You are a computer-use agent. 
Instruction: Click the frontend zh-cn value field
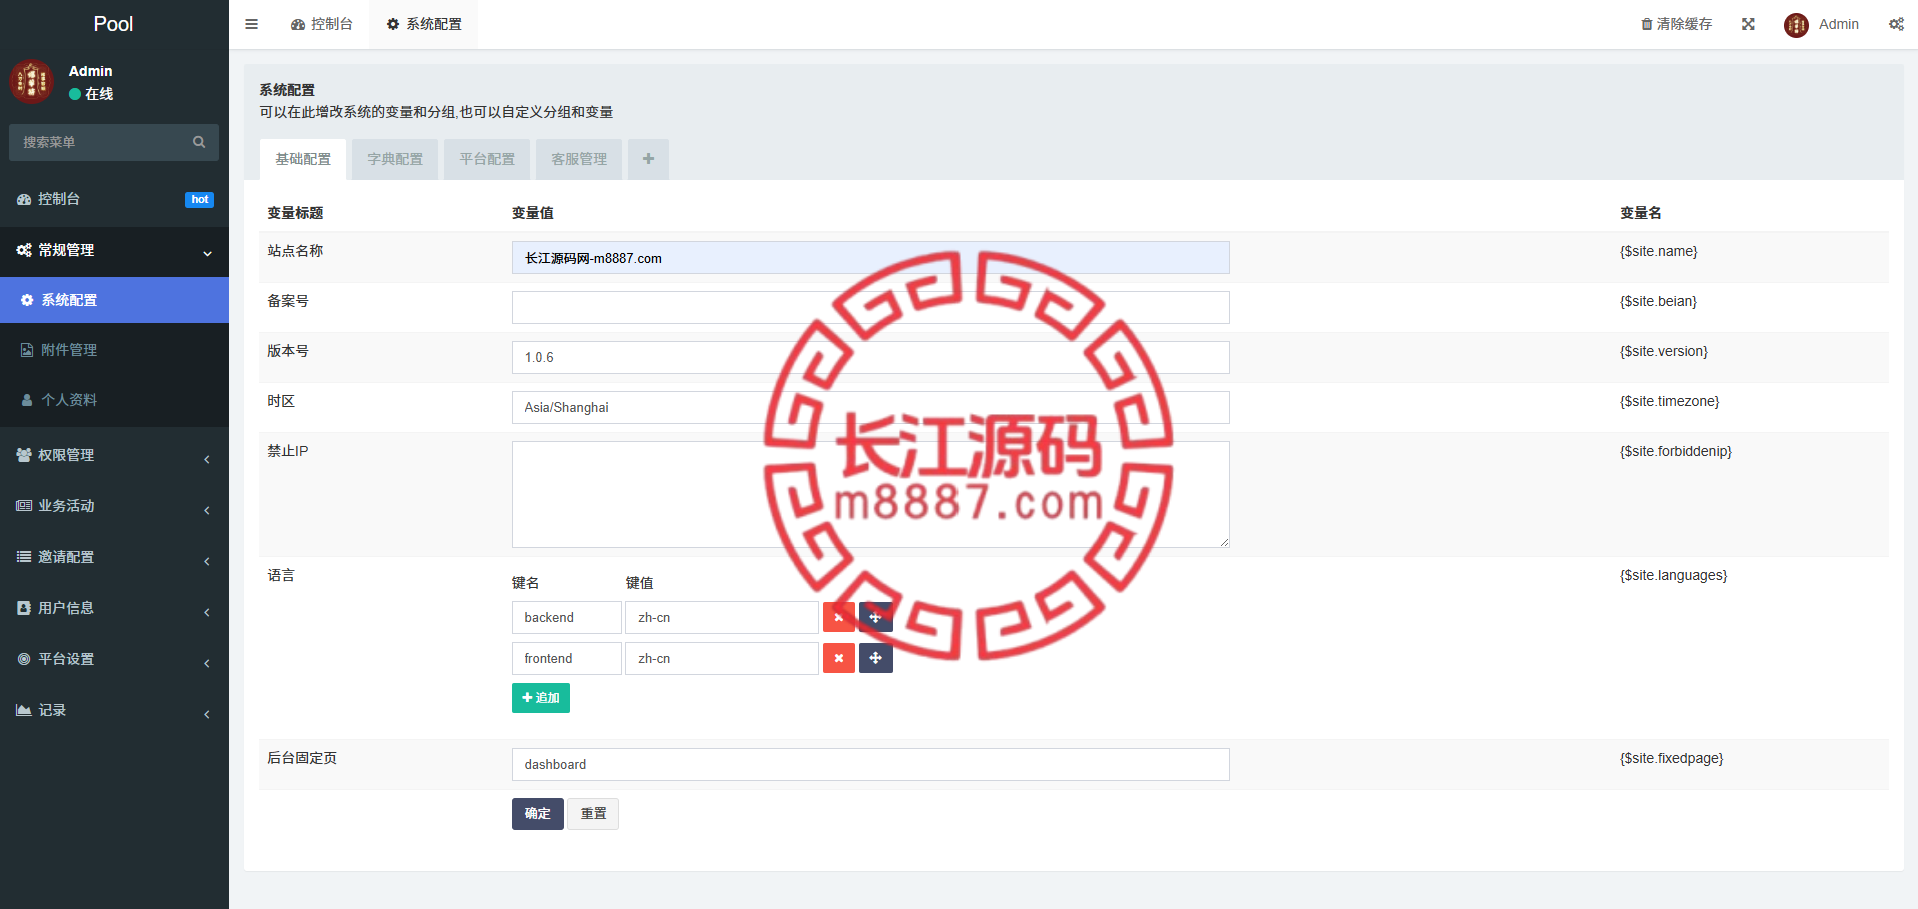(x=722, y=659)
